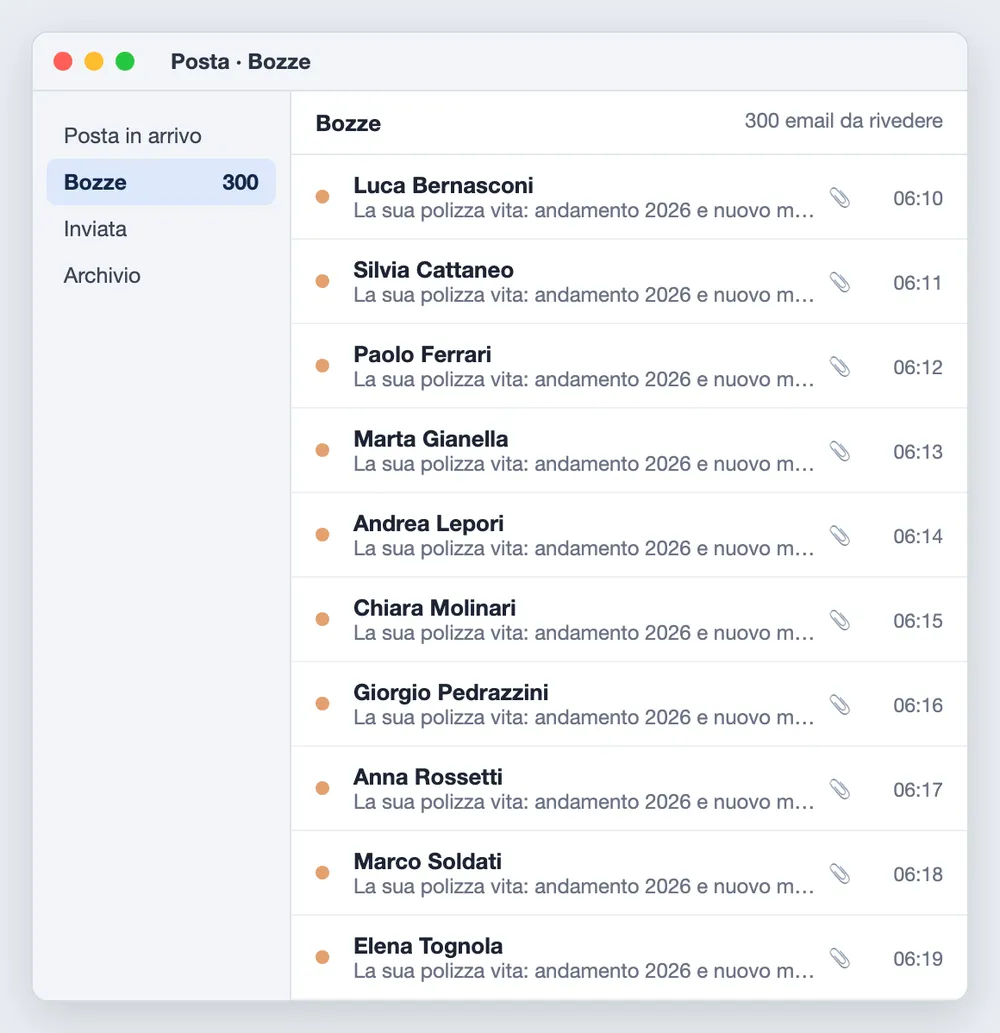Click the 06:13 time on Marta's row

[x=918, y=452]
